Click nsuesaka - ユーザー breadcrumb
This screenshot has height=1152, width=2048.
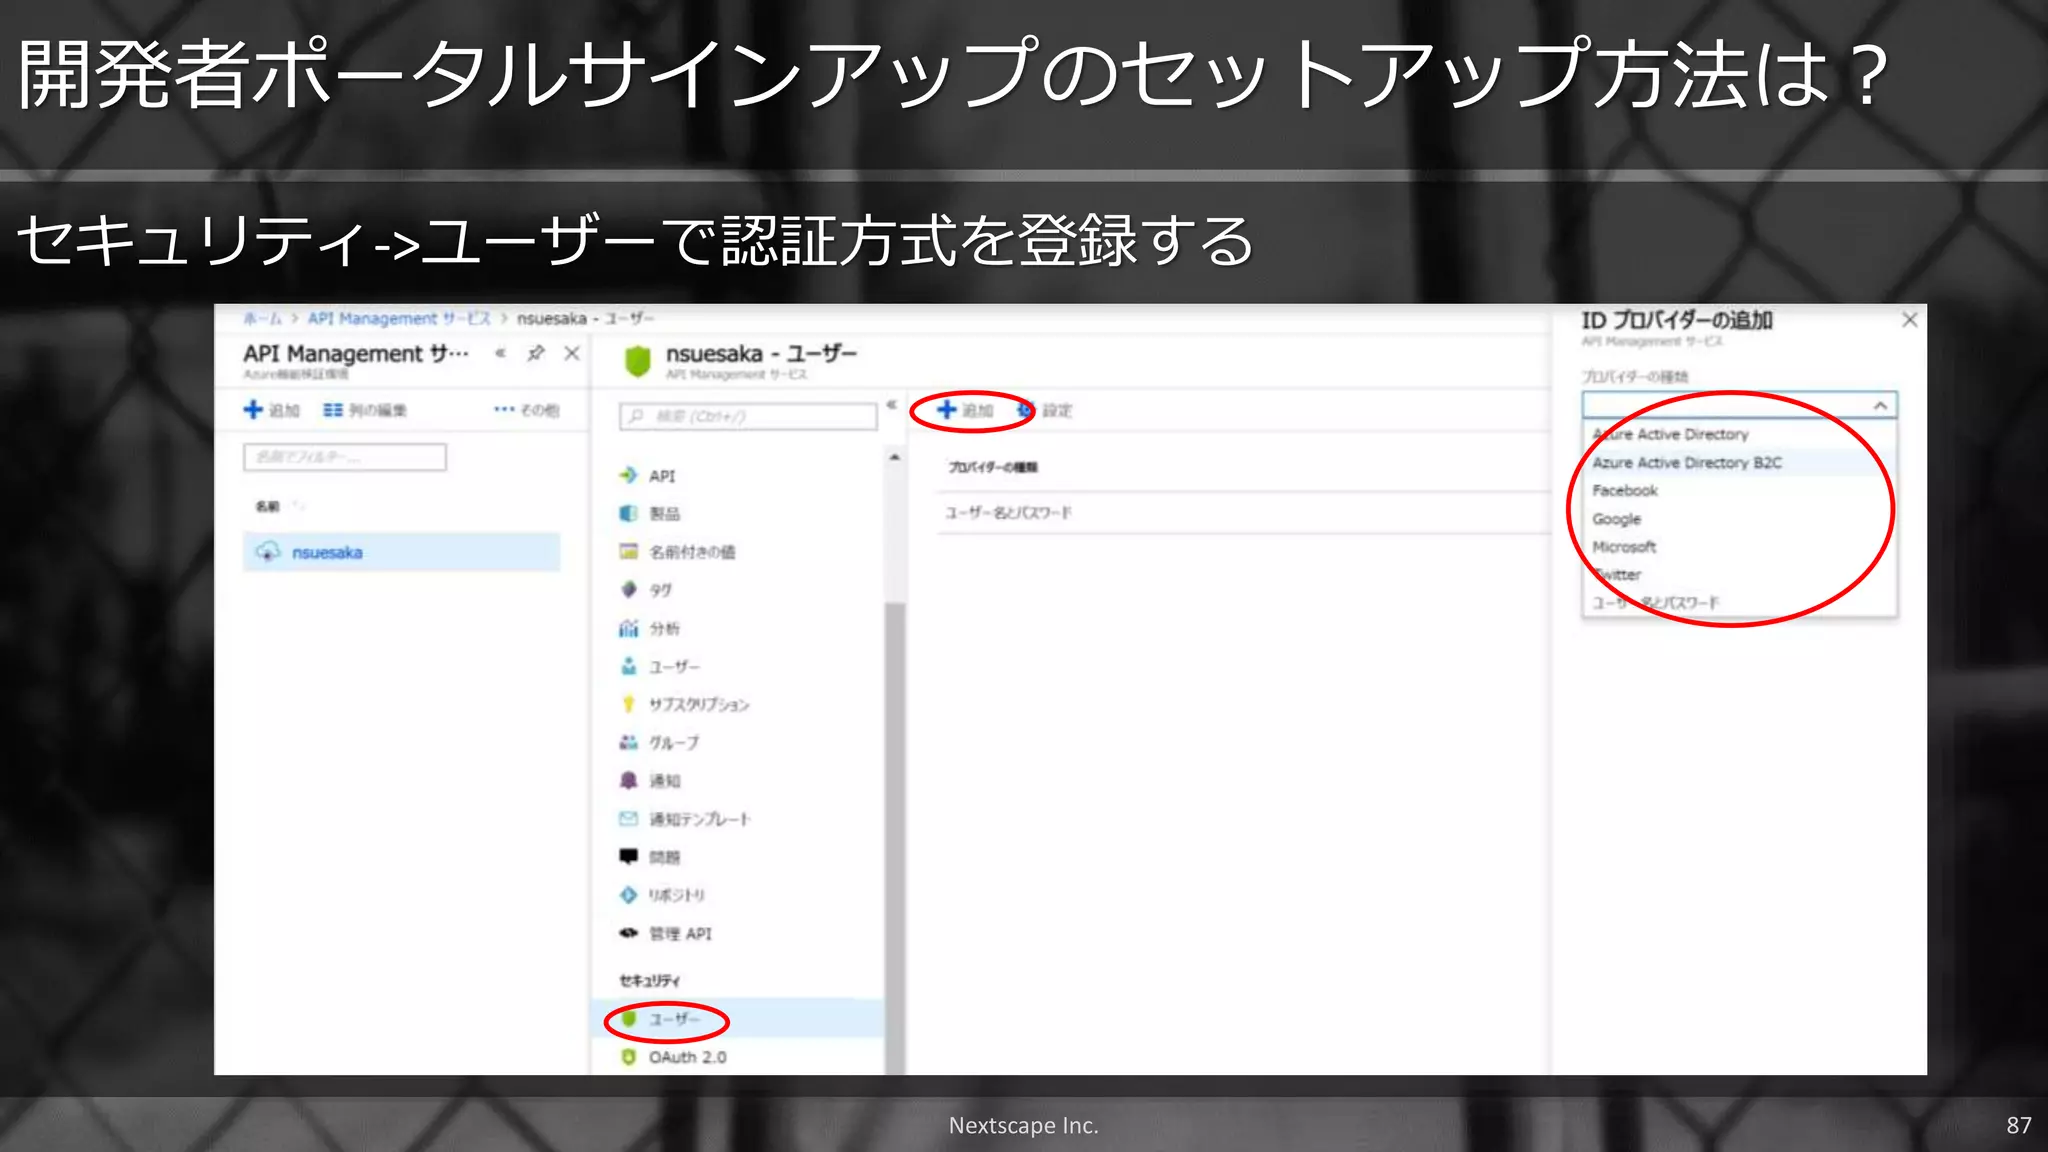[x=585, y=318]
